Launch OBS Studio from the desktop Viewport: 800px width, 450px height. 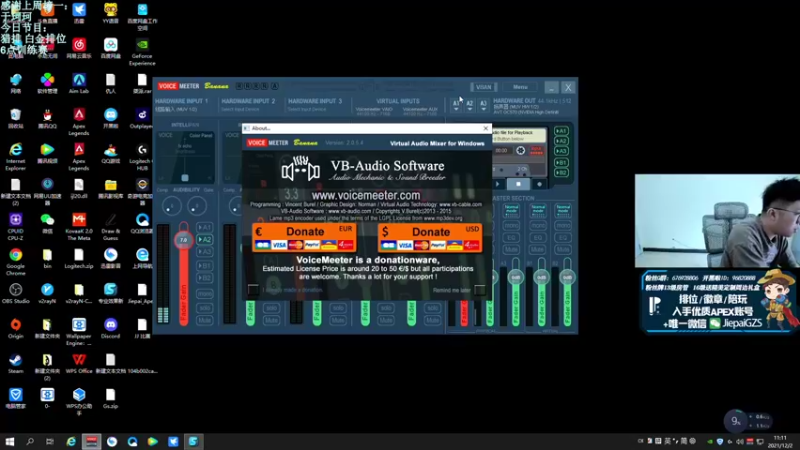pos(15,293)
